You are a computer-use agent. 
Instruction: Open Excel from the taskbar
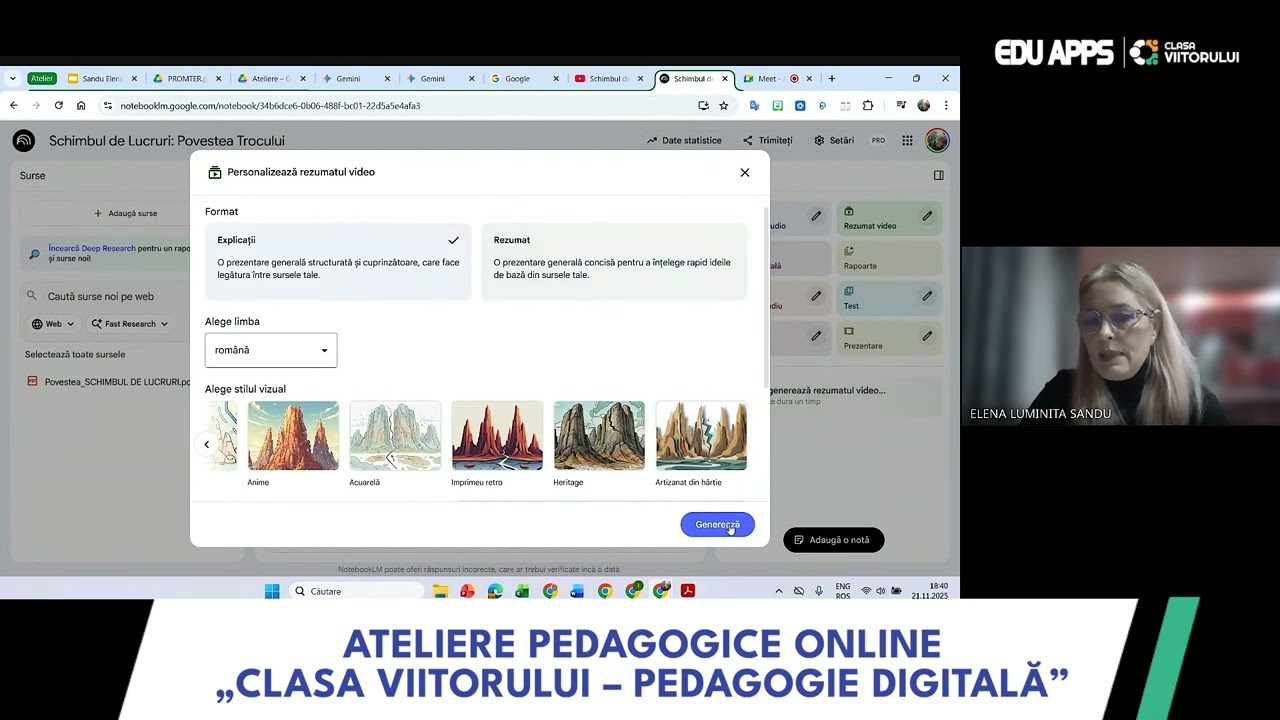[522, 591]
